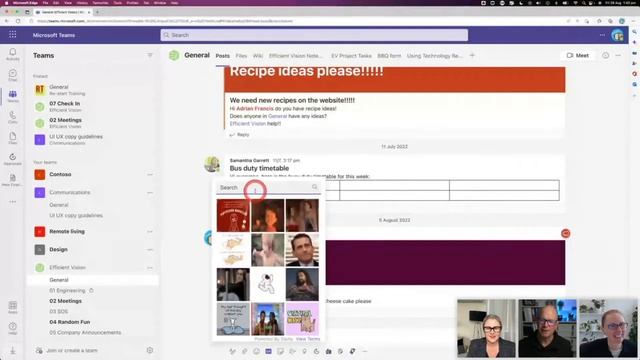Open the Approvals app in the left rail
Screen dimensions: 640x360
point(13,159)
